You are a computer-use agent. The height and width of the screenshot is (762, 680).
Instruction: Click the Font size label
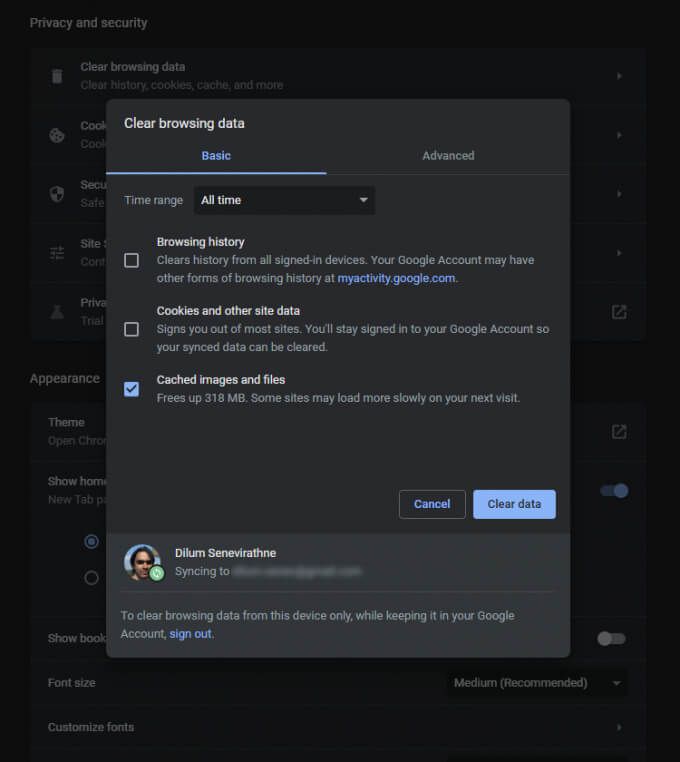tap(71, 683)
